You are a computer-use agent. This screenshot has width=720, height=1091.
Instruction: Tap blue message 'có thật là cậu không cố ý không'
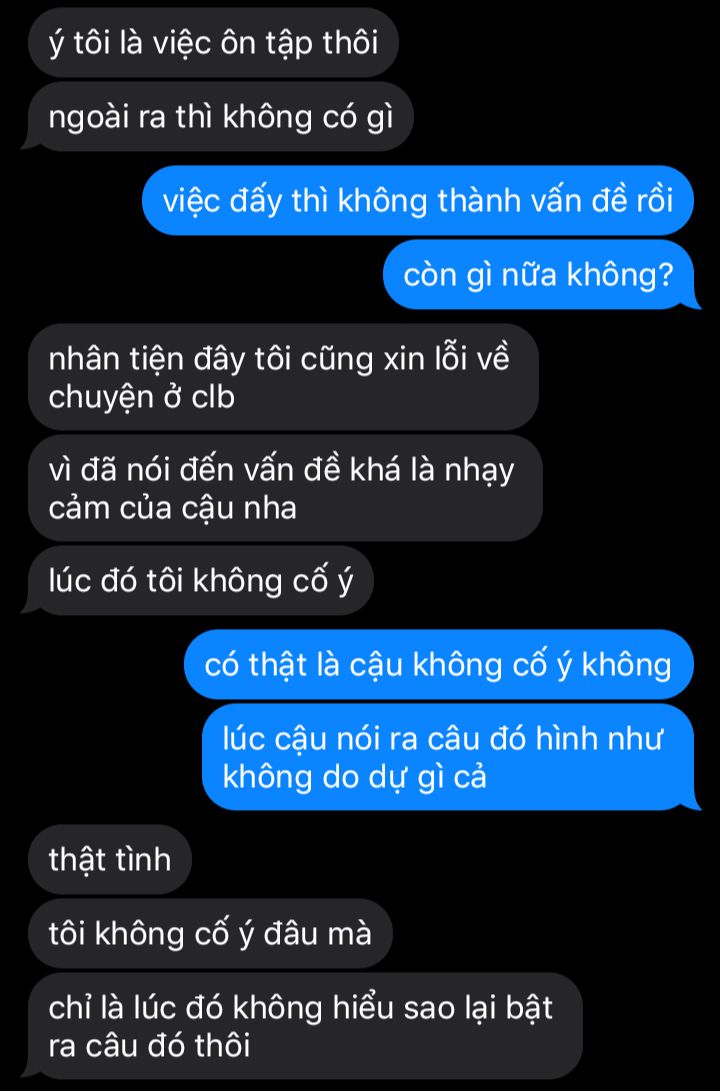(x=439, y=664)
